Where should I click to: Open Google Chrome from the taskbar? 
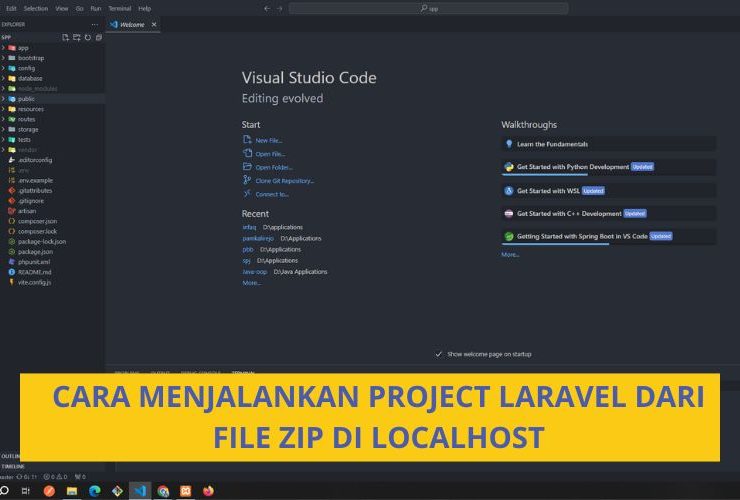click(163, 491)
